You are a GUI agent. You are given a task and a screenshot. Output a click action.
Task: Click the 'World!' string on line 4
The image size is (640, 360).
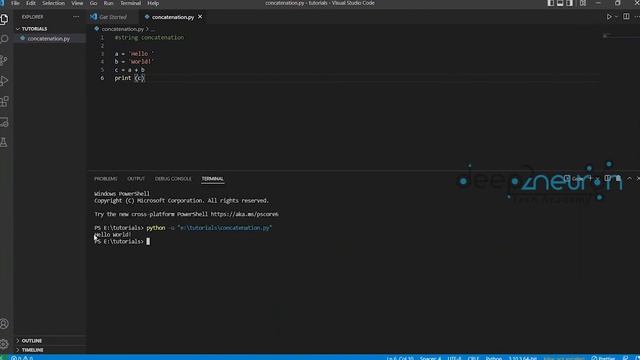141,62
